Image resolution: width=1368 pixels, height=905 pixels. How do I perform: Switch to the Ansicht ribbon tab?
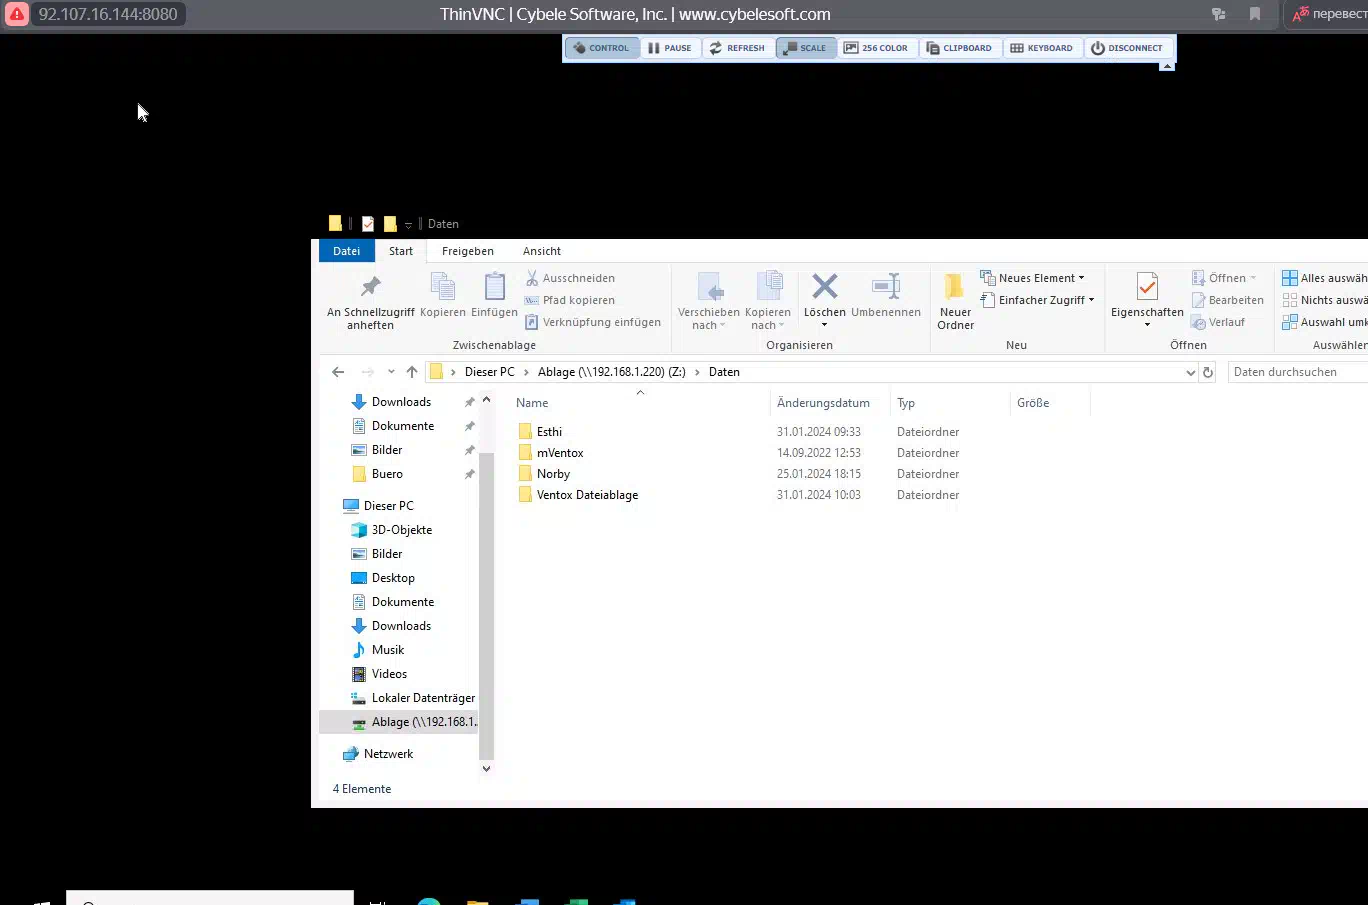[x=541, y=251]
